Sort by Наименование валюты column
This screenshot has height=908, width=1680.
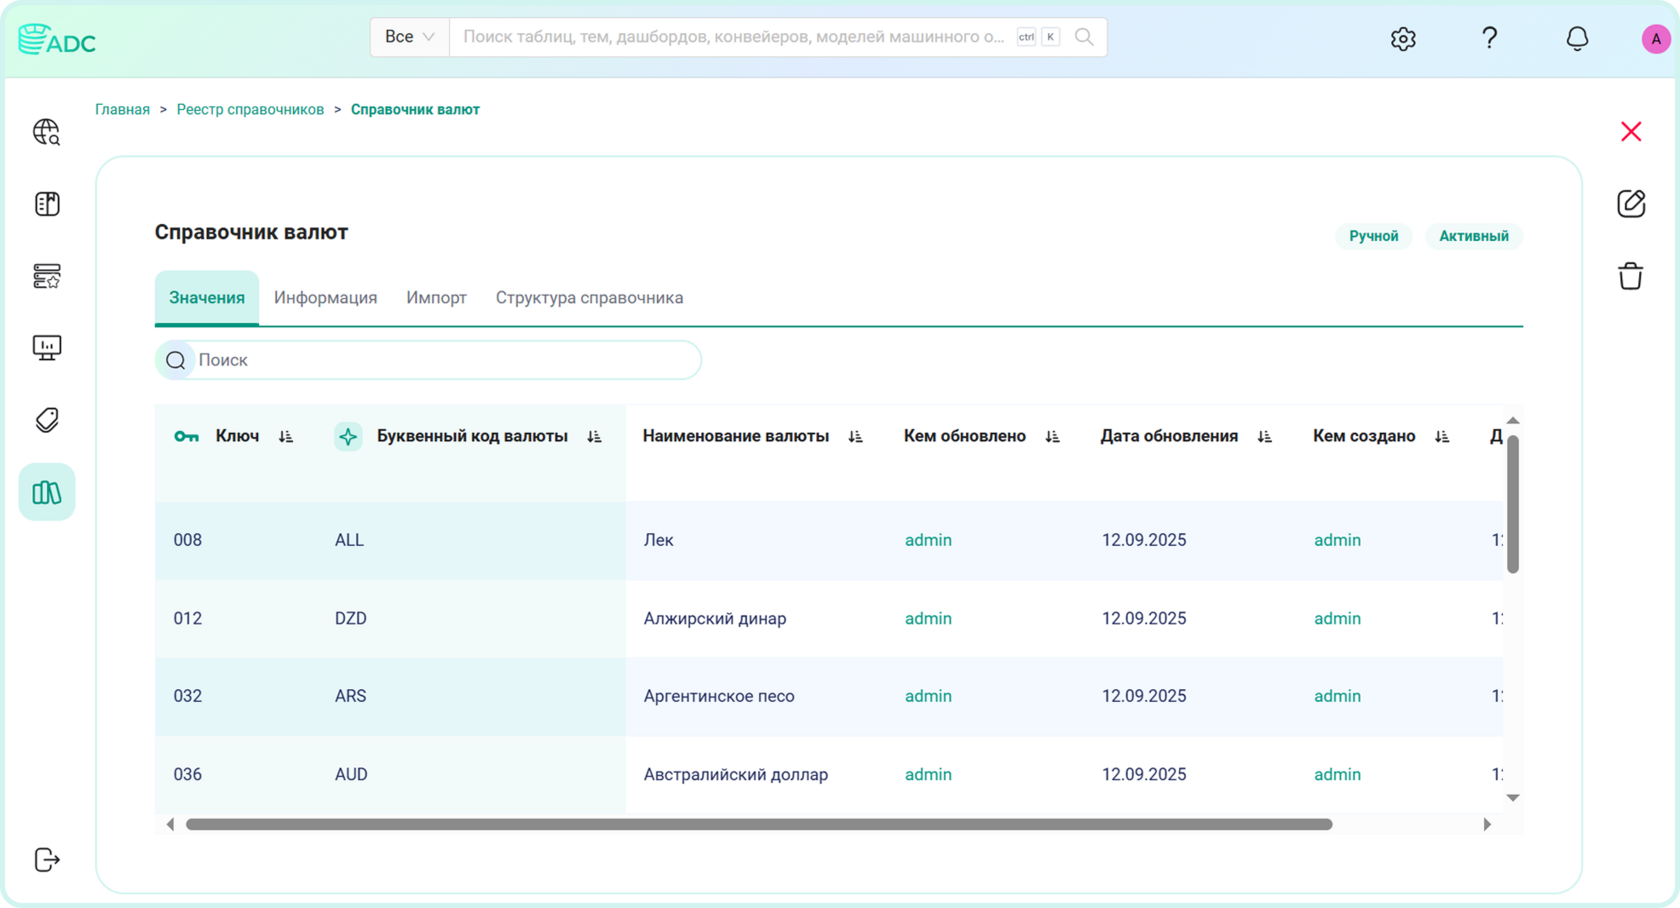(855, 437)
